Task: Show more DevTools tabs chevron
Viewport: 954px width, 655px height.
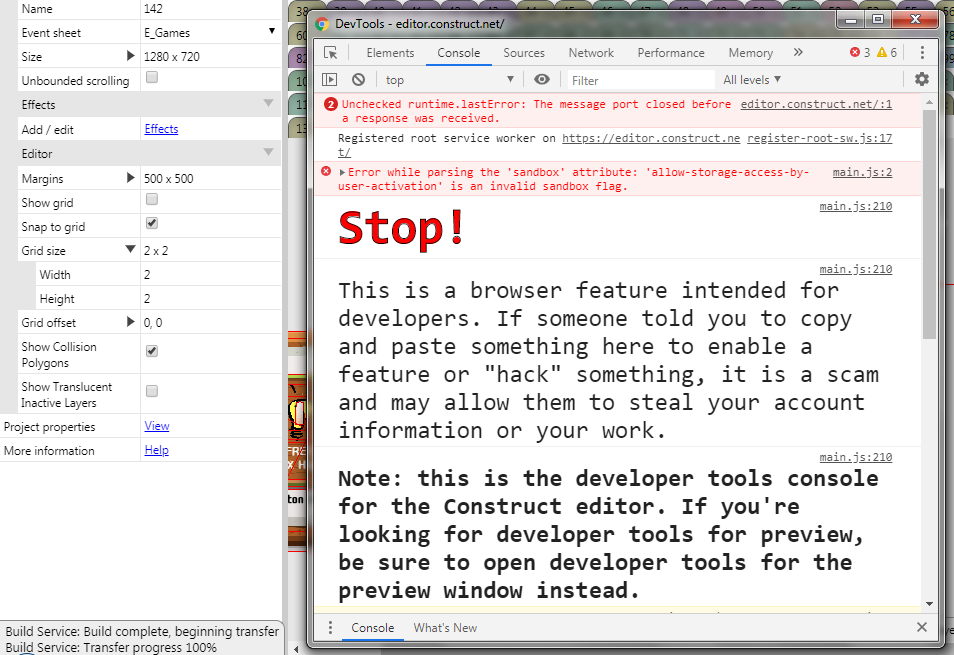Action: [x=798, y=52]
